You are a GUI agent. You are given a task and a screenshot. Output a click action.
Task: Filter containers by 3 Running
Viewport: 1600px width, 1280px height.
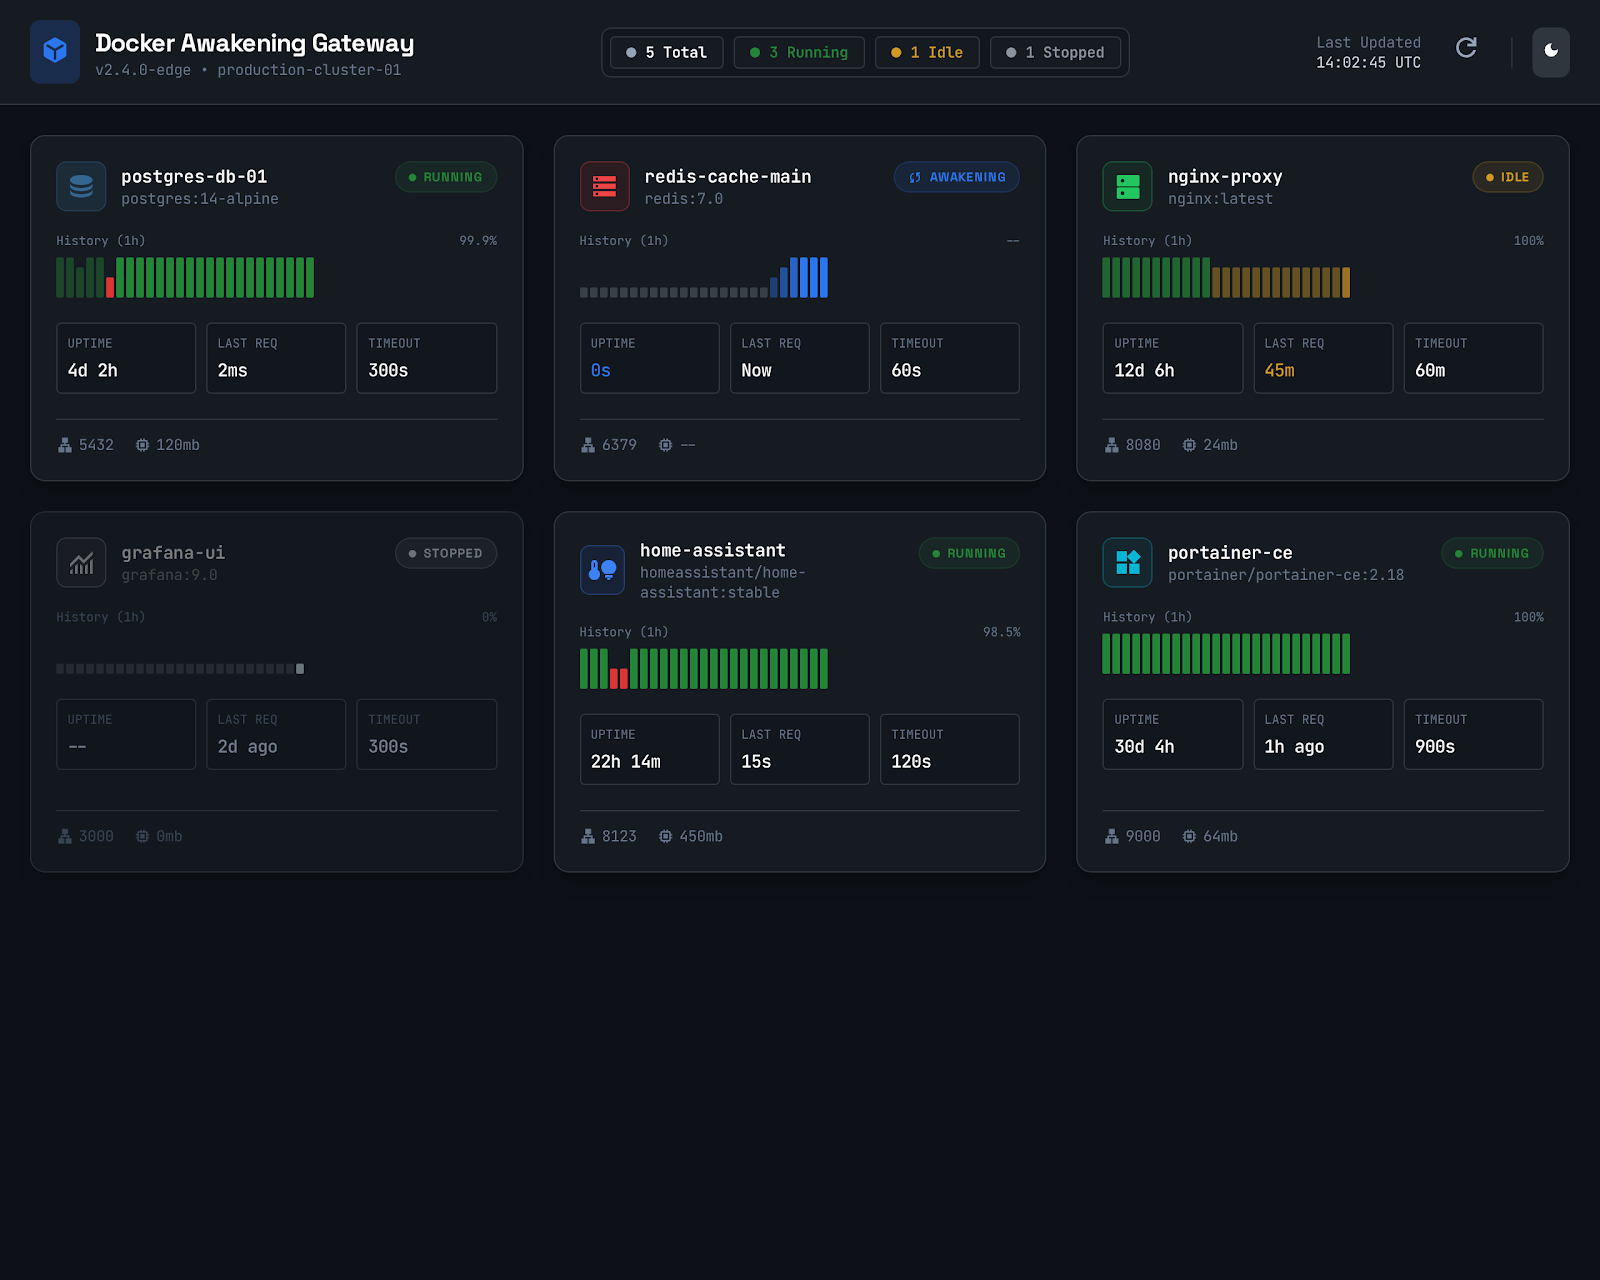click(x=799, y=52)
